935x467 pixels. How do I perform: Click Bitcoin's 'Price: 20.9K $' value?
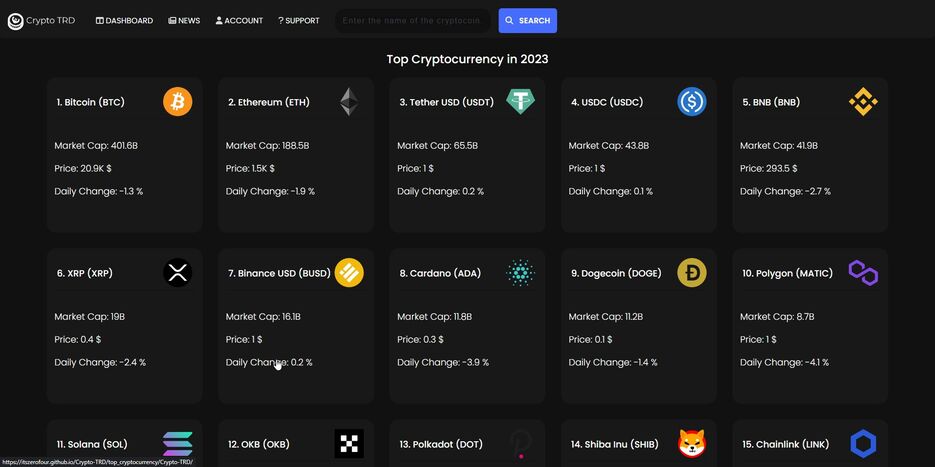click(x=85, y=169)
